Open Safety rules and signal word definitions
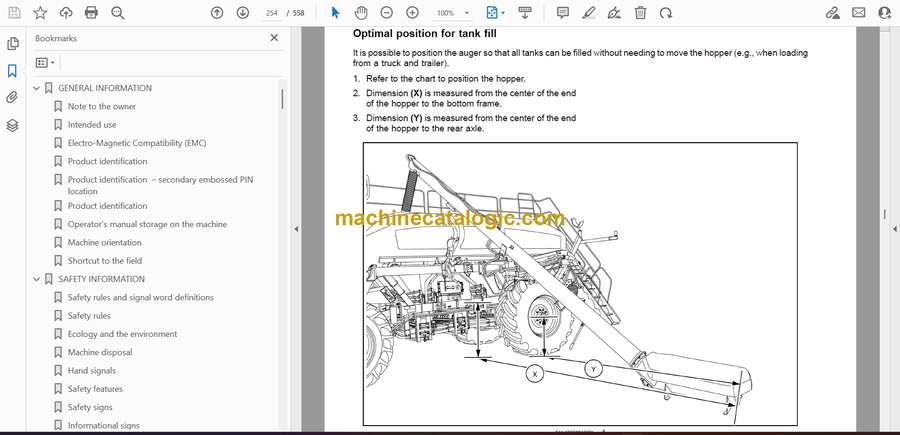Viewport: 900px width, 435px height. (x=141, y=297)
